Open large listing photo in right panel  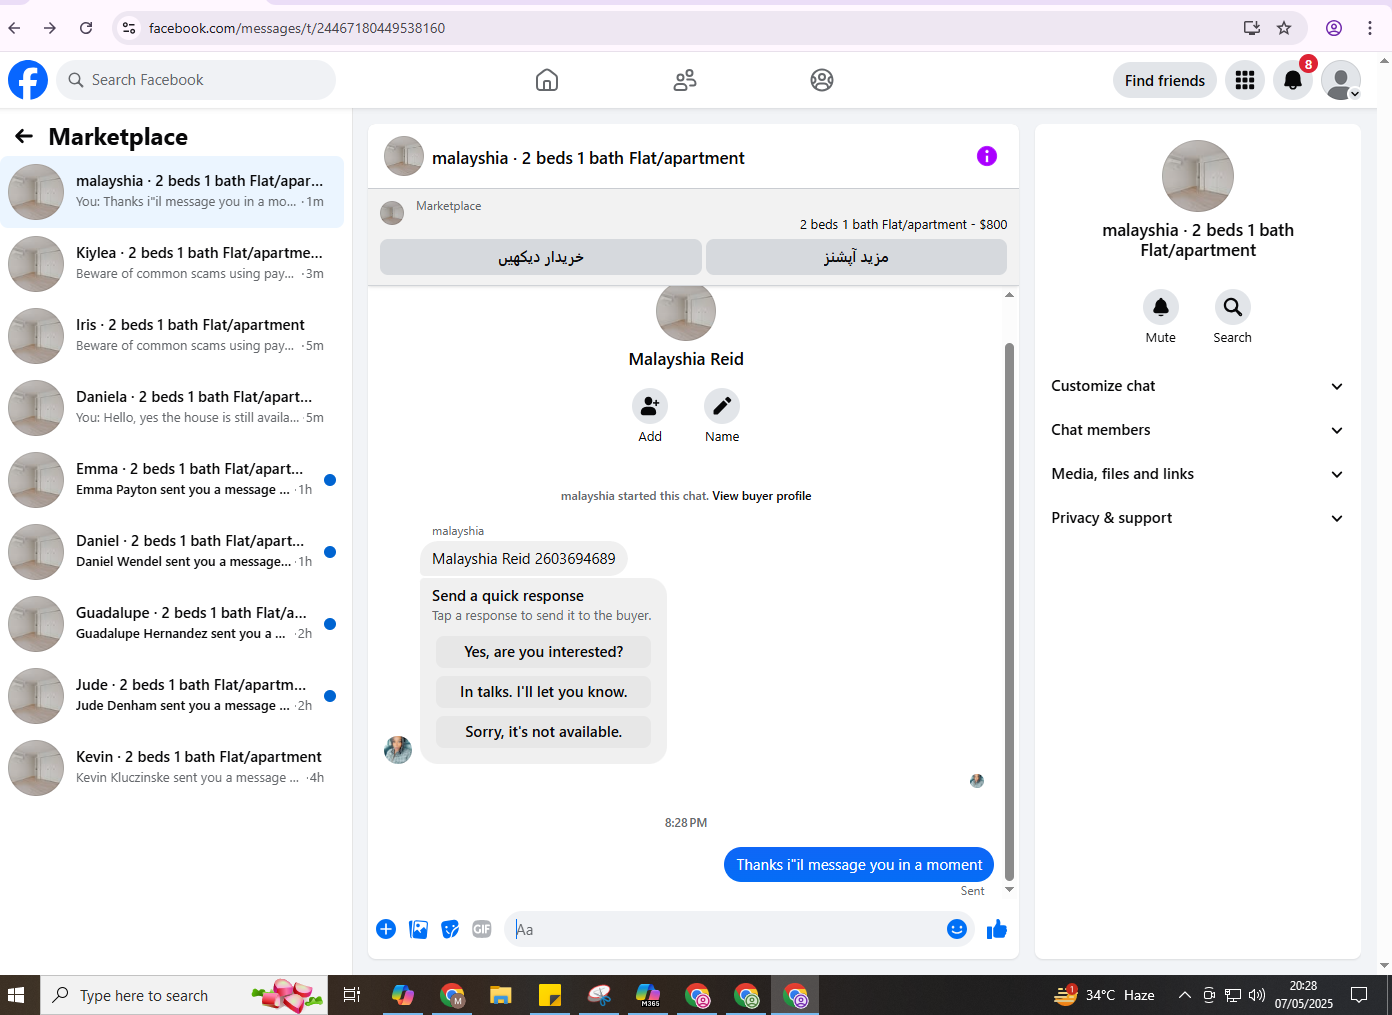click(1197, 176)
